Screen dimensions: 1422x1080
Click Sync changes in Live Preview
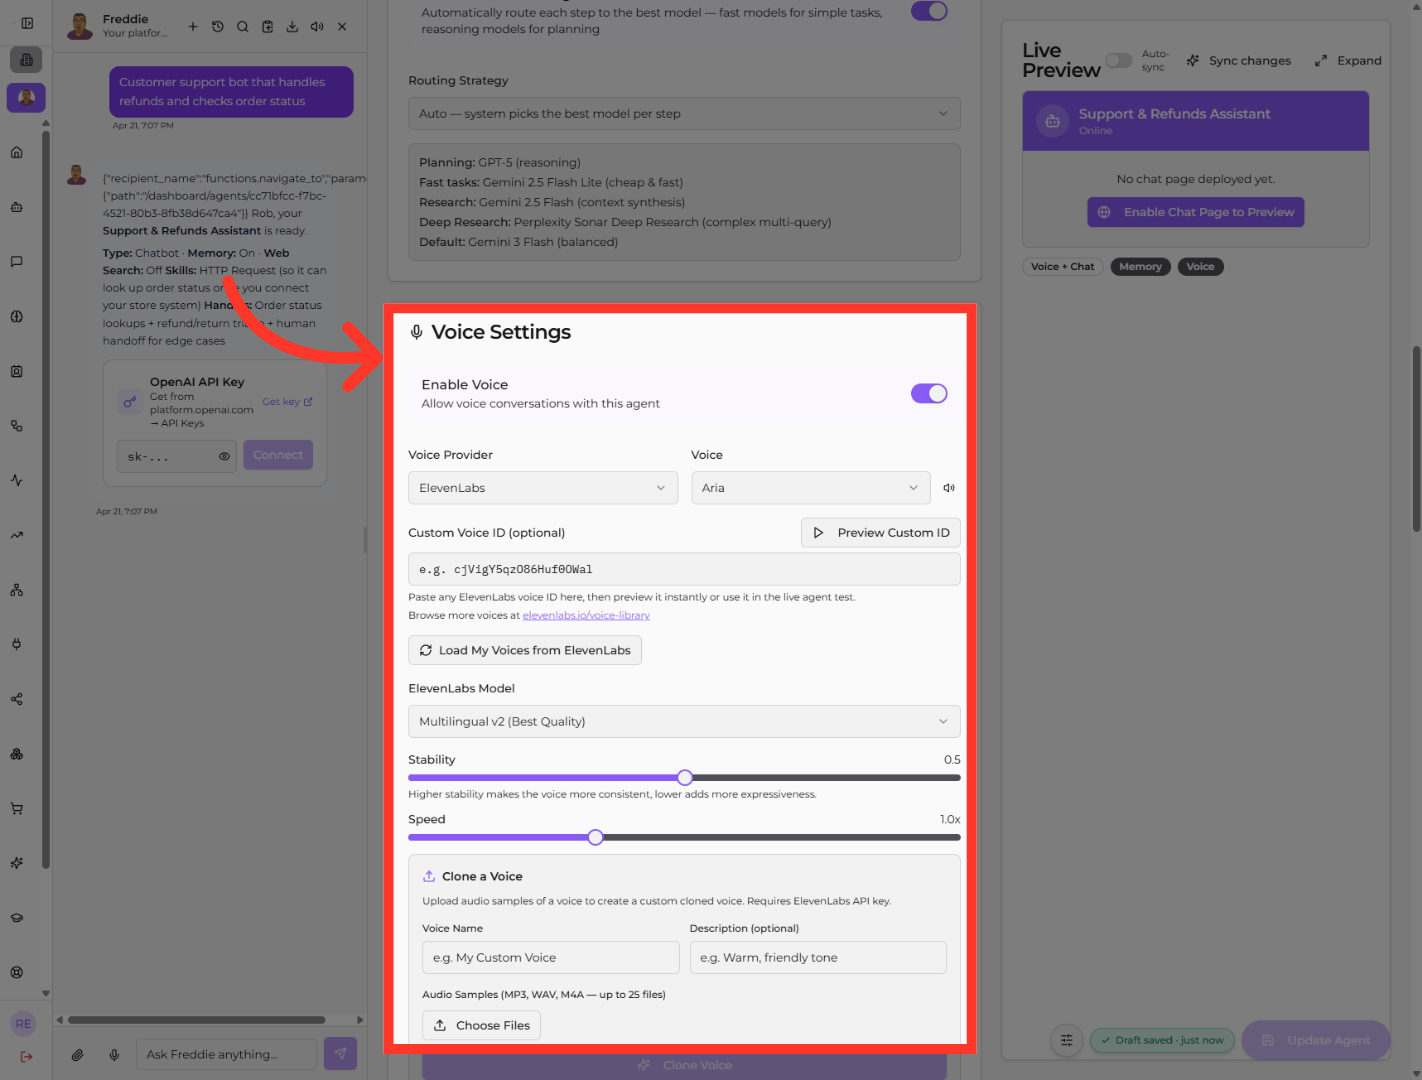pos(1238,61)
